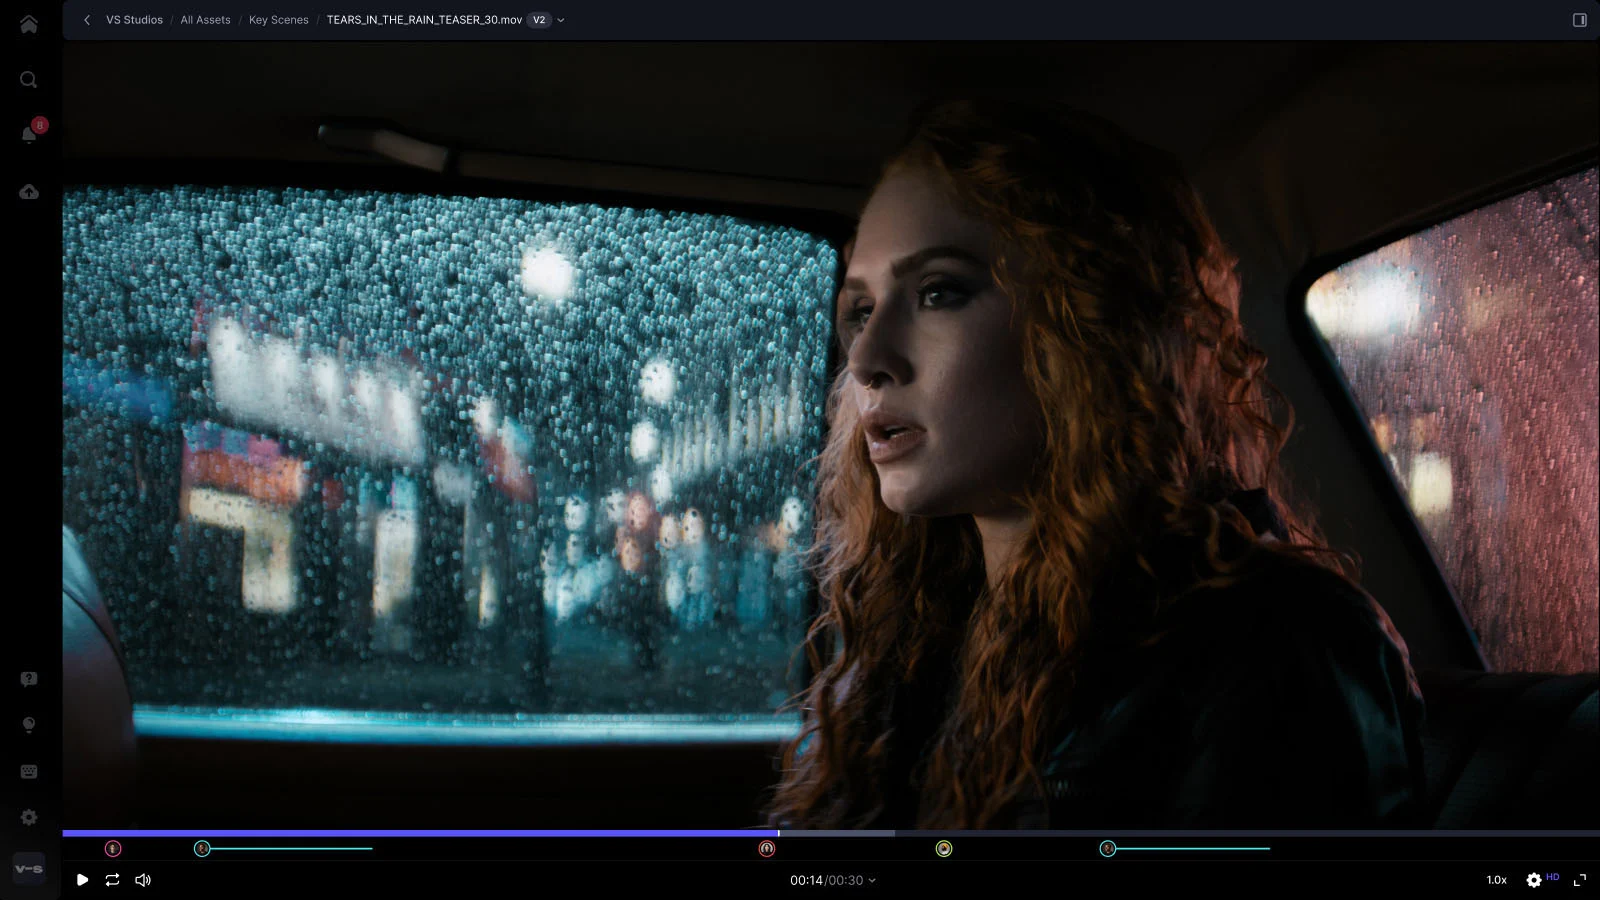Go to Home in the sidebar
Image resolution: width=1600 pixels, height=900 pixels.
point(29,24)
